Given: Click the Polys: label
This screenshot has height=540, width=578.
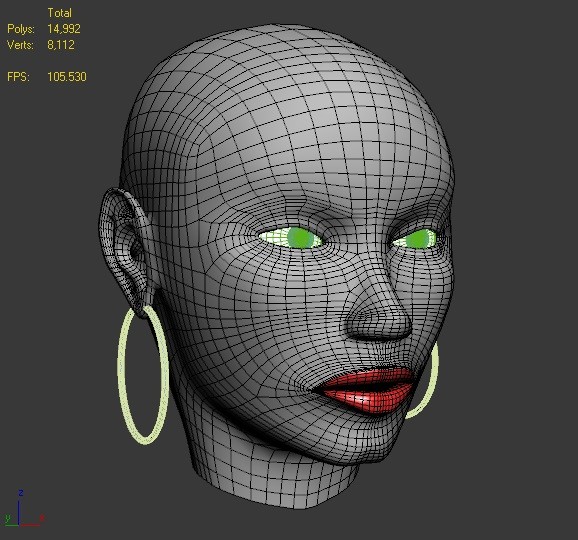Looking at the screenshot, I should point(21,29).
